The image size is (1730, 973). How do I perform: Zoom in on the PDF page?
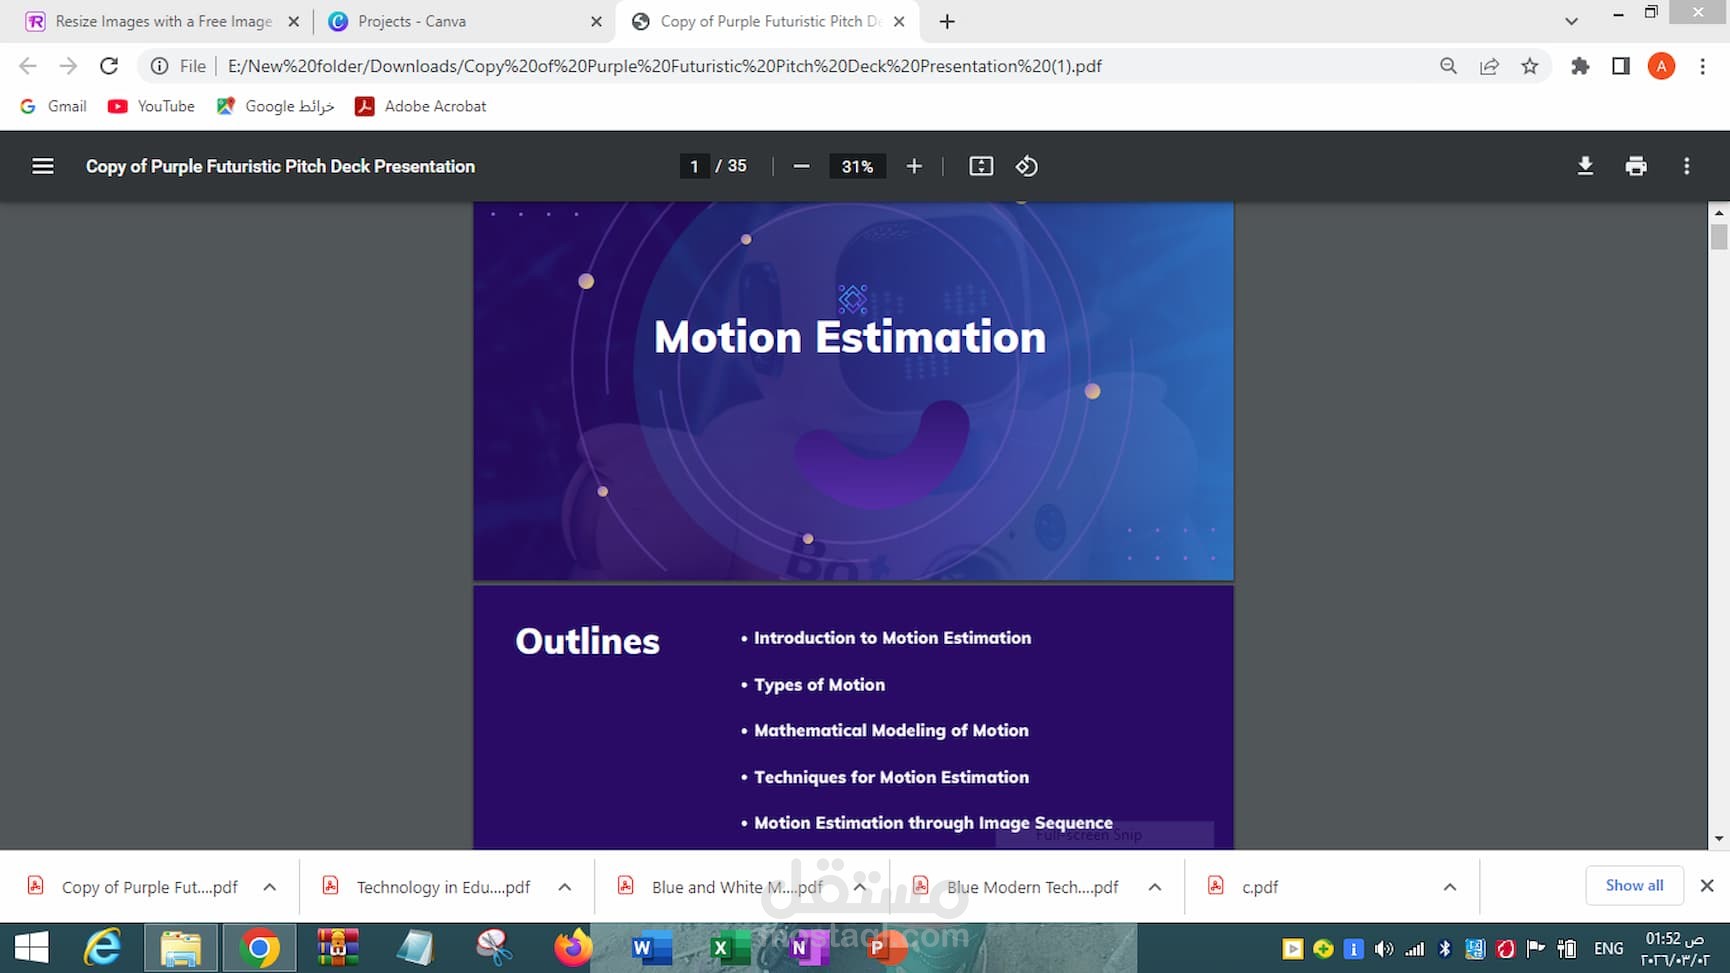click(x=913, y=166)
